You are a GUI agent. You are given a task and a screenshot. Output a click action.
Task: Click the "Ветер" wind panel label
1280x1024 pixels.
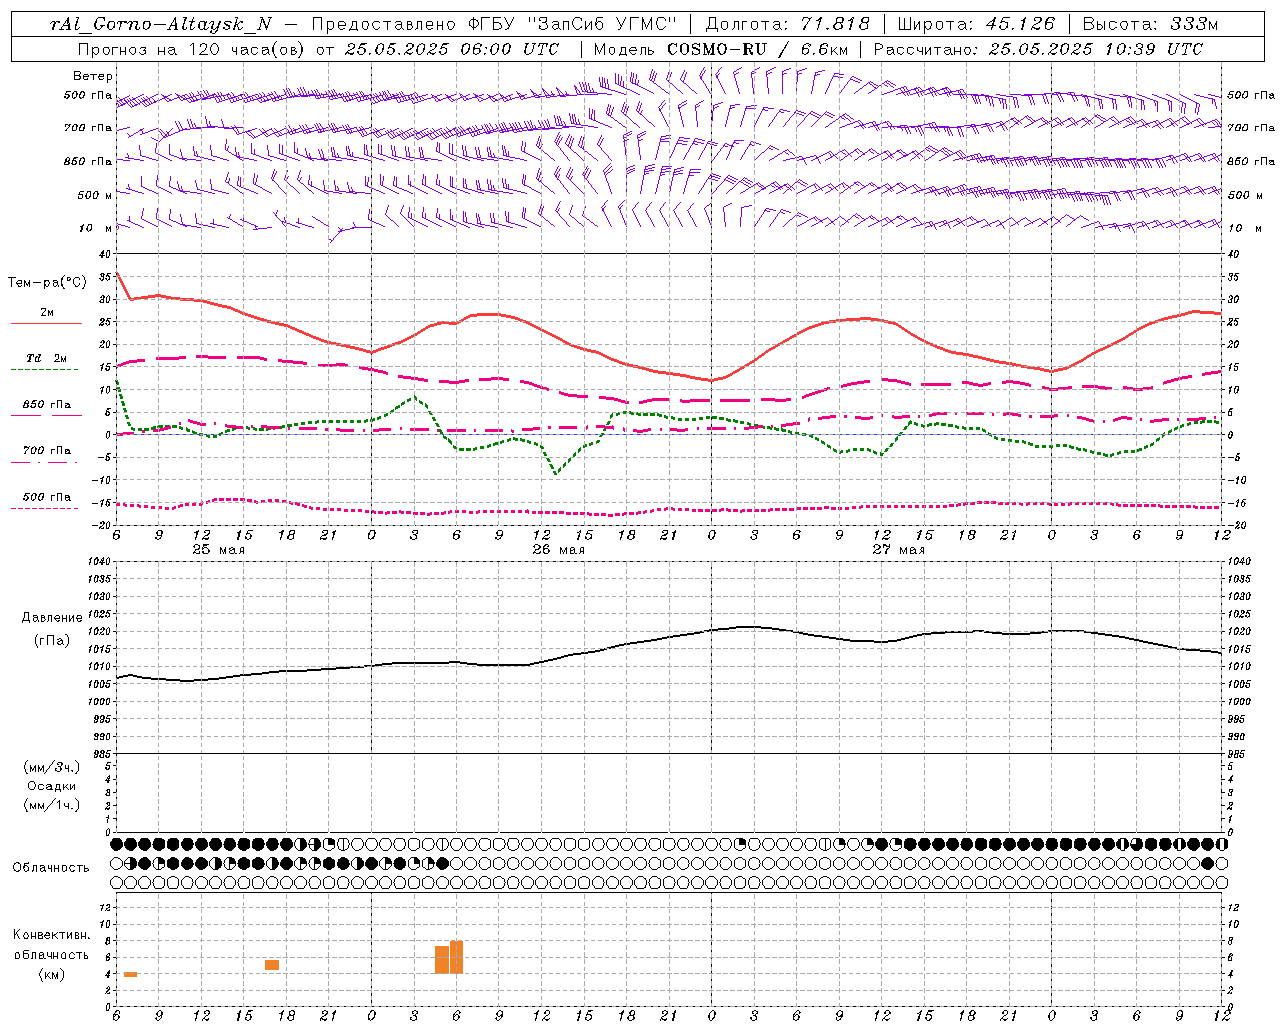coord(93,76)
